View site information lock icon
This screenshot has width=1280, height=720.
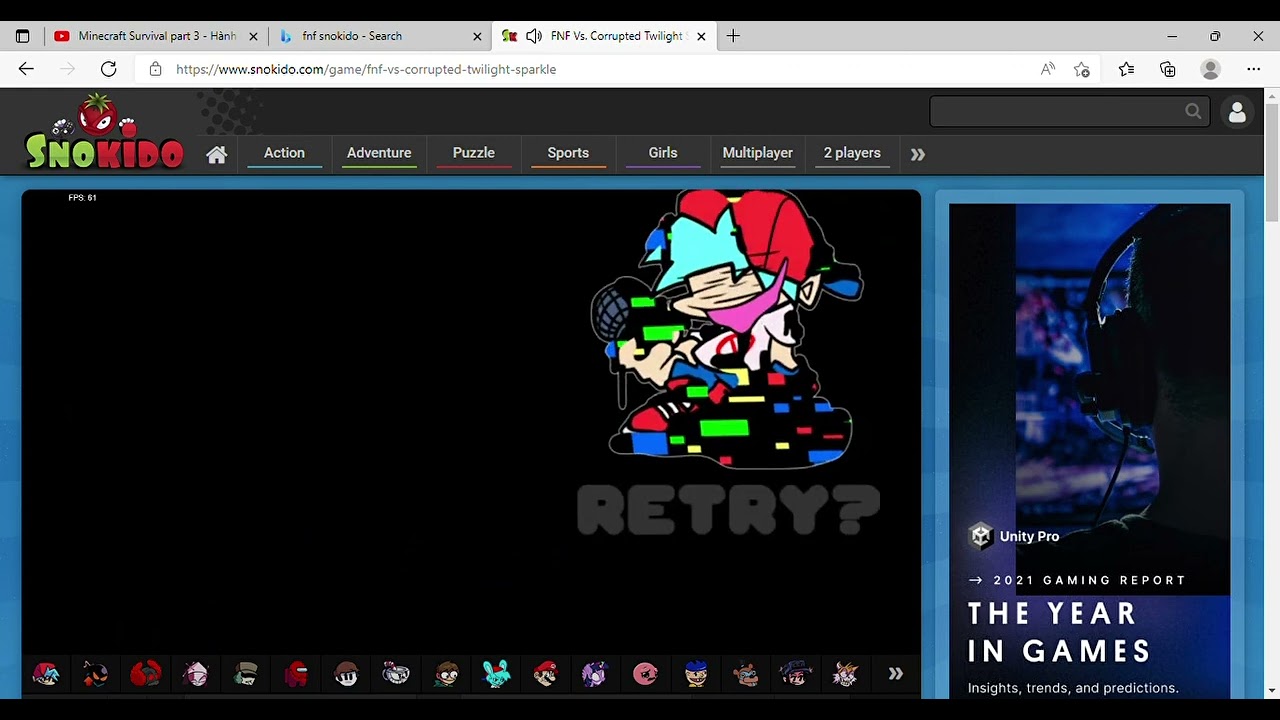click(x=155, y=69)
